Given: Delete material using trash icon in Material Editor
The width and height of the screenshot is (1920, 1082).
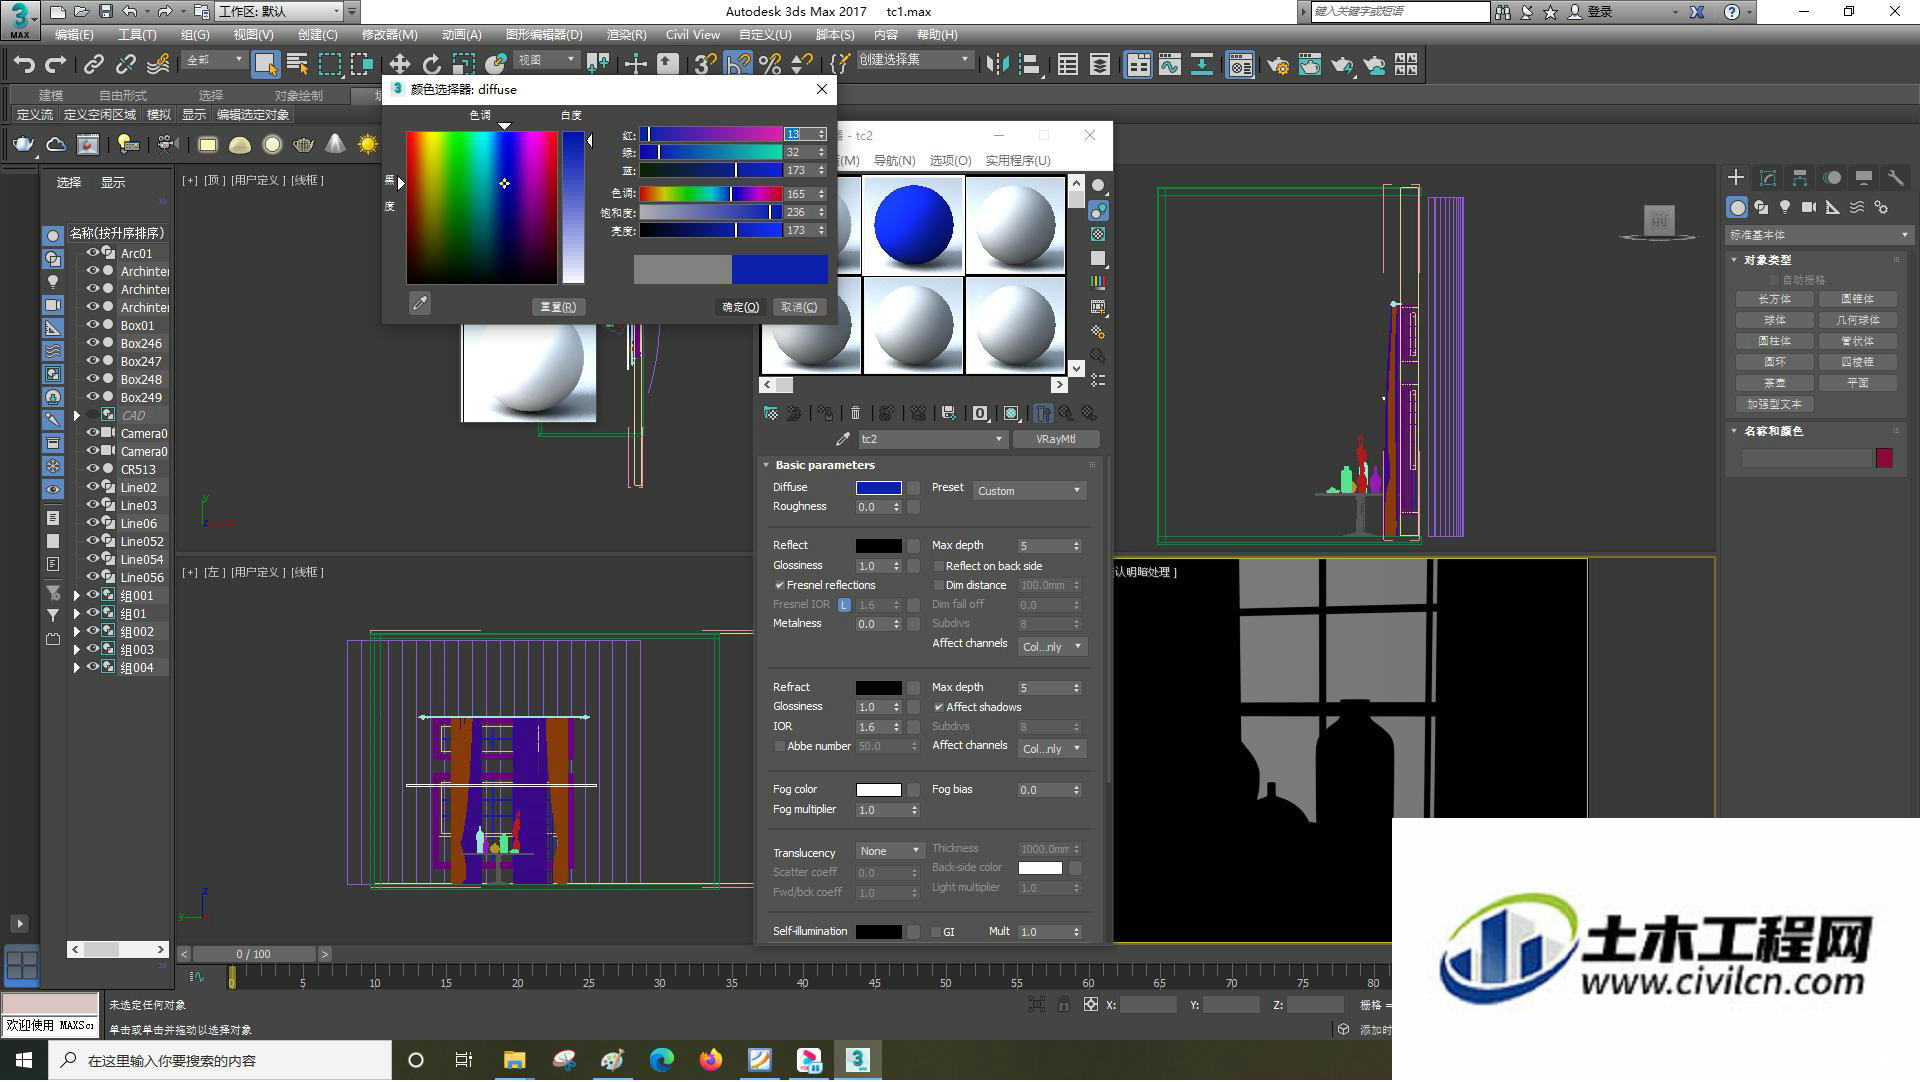Looking at the screenshot, I should tap(855, 413).
